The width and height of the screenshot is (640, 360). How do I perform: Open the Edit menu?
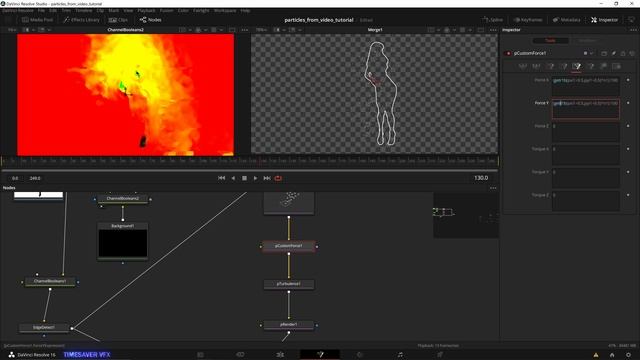[53, 11]
